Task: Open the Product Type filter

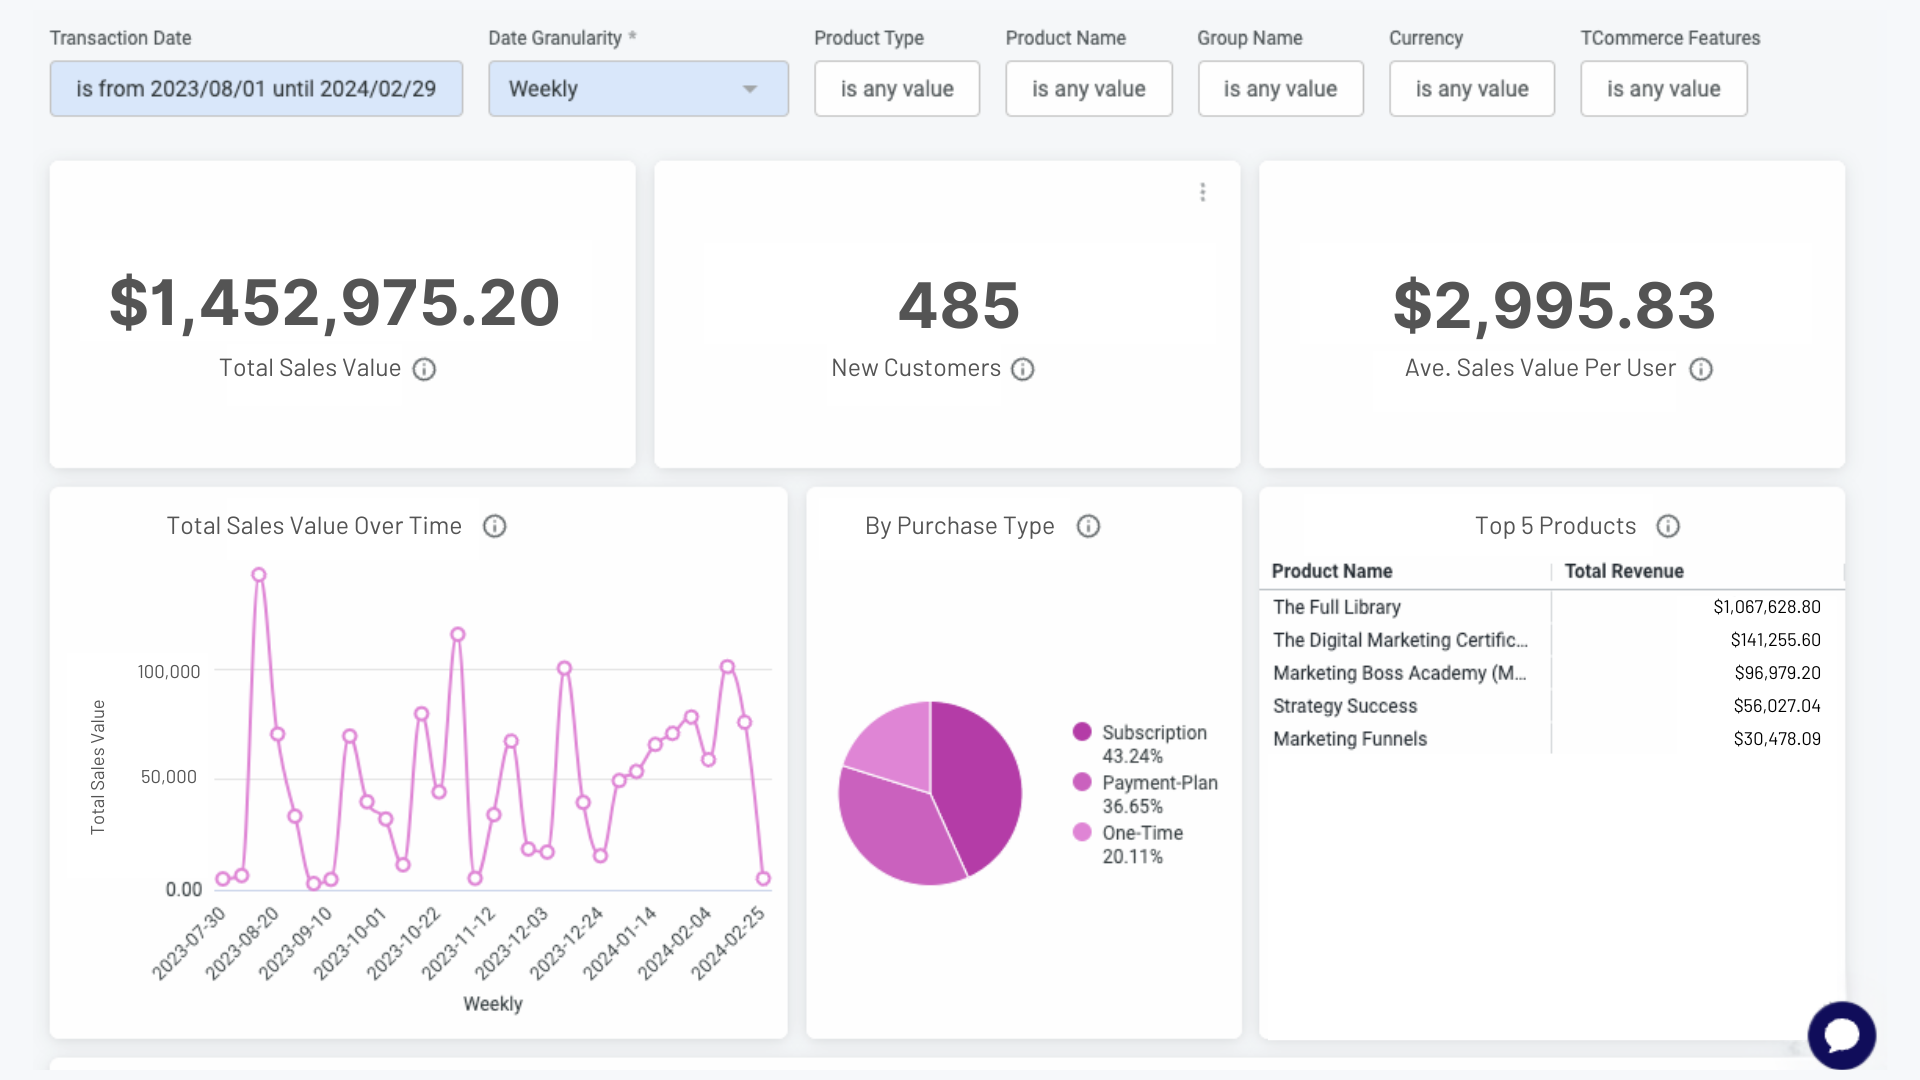Action: [x=897, y=89]
